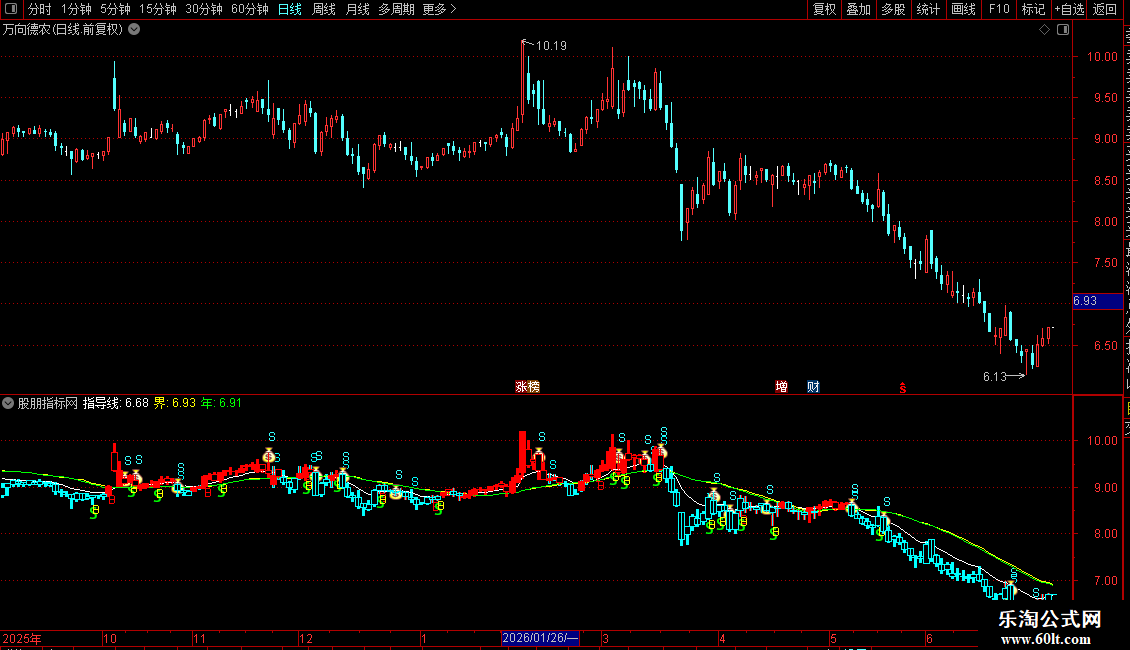Expand the indicator menu icon beside 股朋指标网
Image resolution: width=1130 pixels, height=650 pixels.
8,403
